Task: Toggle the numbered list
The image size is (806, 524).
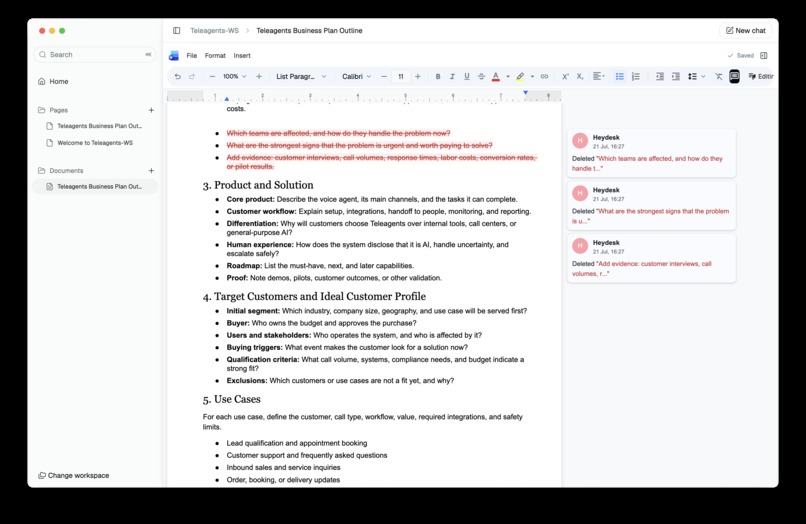Action: (636, 76)
